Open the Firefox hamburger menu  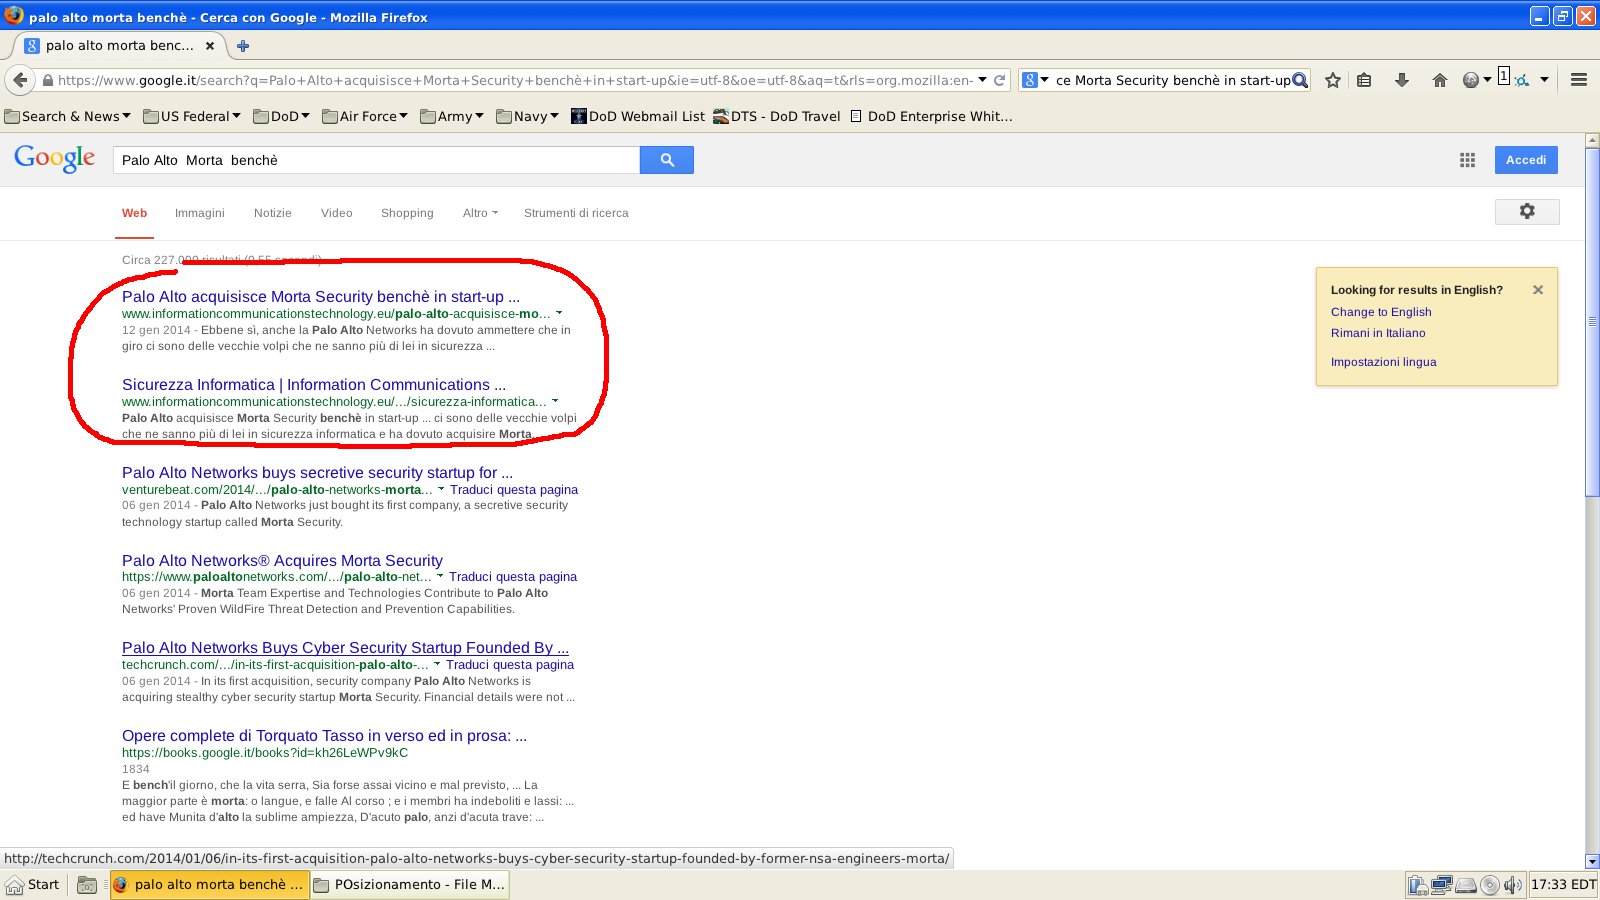[1579, 80]
